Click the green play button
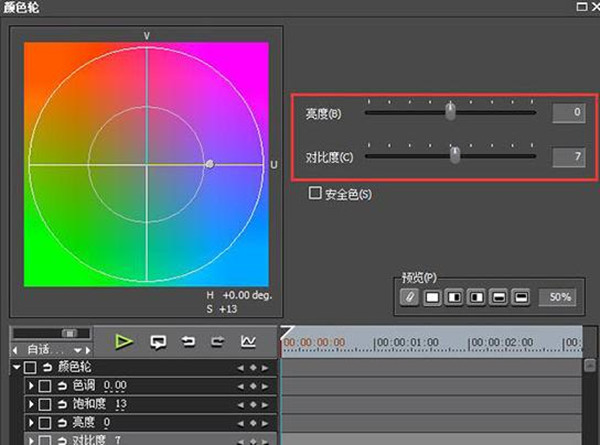600x445 pixels. (123, 342)
